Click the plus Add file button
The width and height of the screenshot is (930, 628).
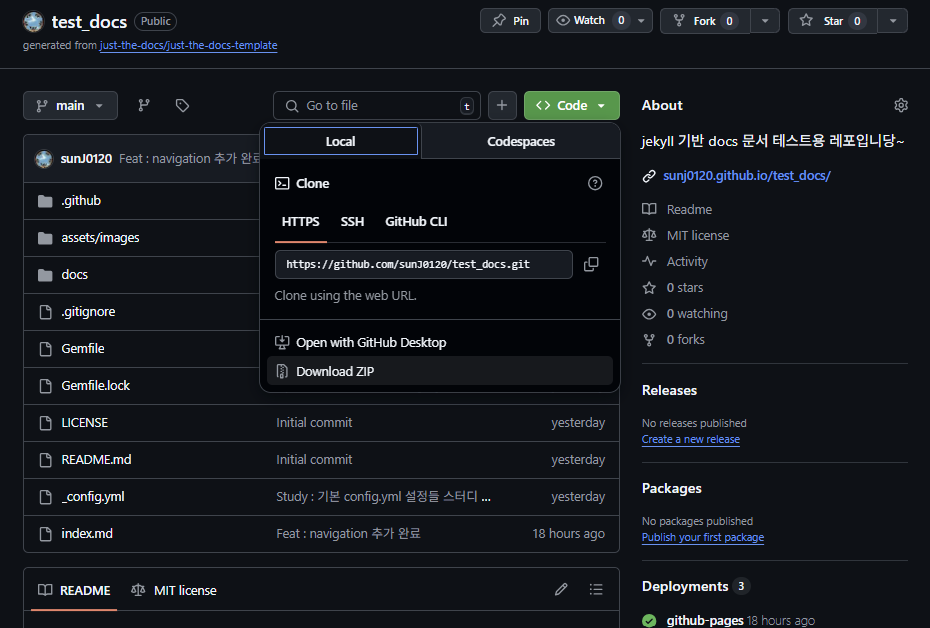point(502,106)
